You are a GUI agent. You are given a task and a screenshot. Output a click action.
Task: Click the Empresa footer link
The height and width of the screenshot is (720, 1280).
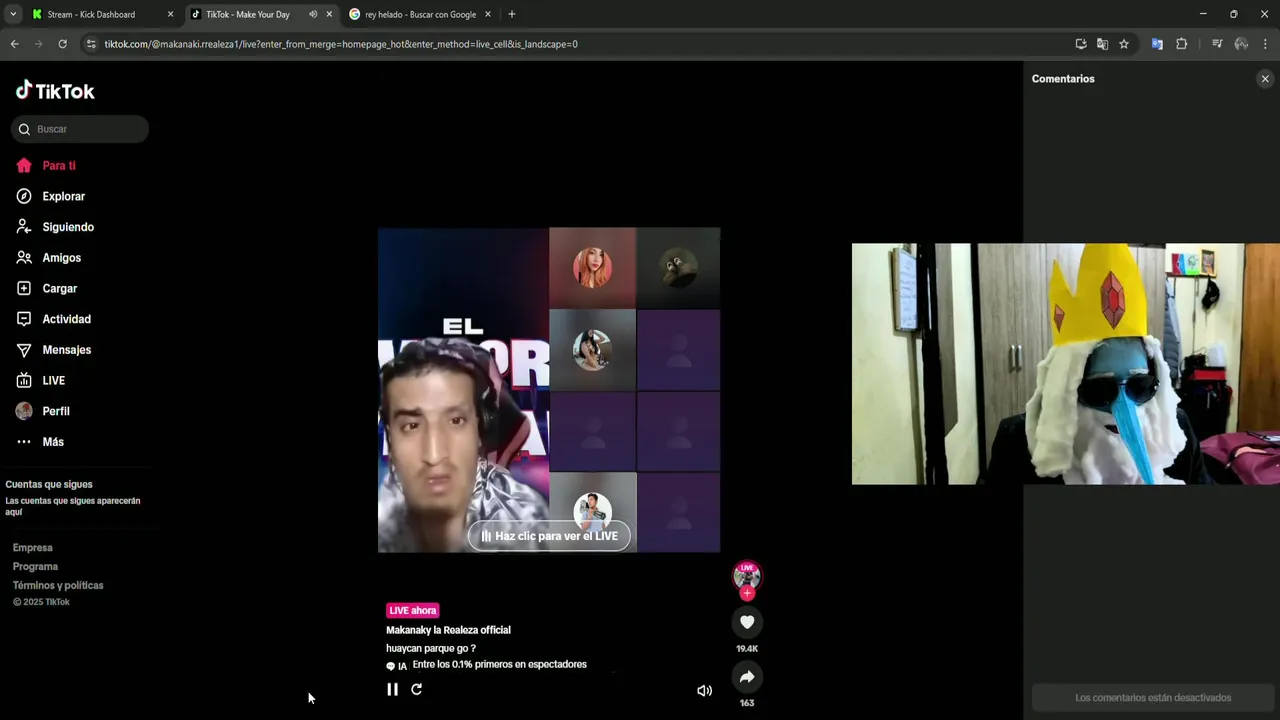pyautogui.click(x=33, y=548)
